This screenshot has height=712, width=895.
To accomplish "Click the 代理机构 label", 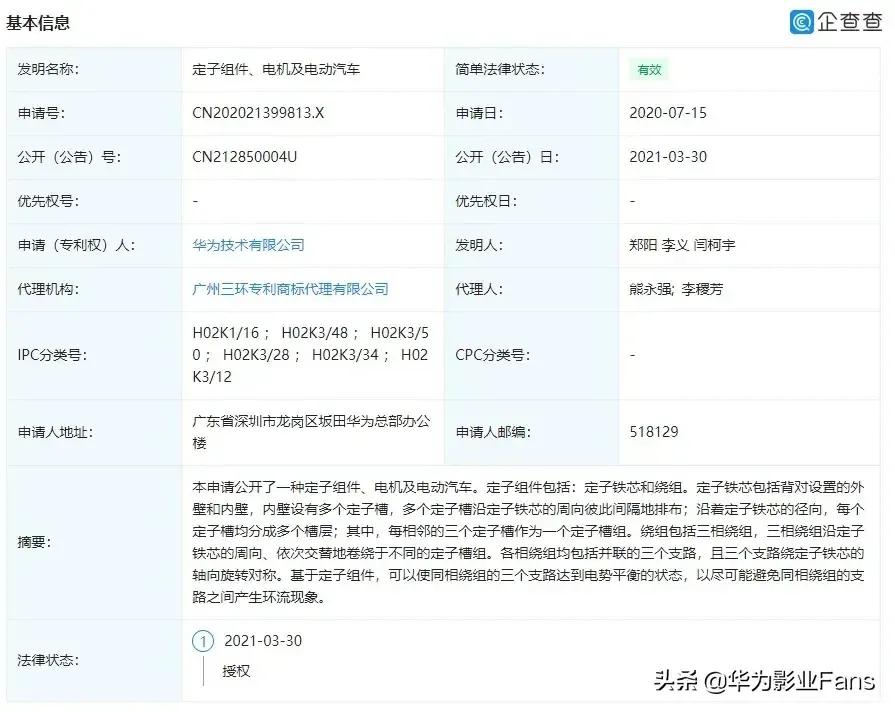I will click(x=48, y=289).
